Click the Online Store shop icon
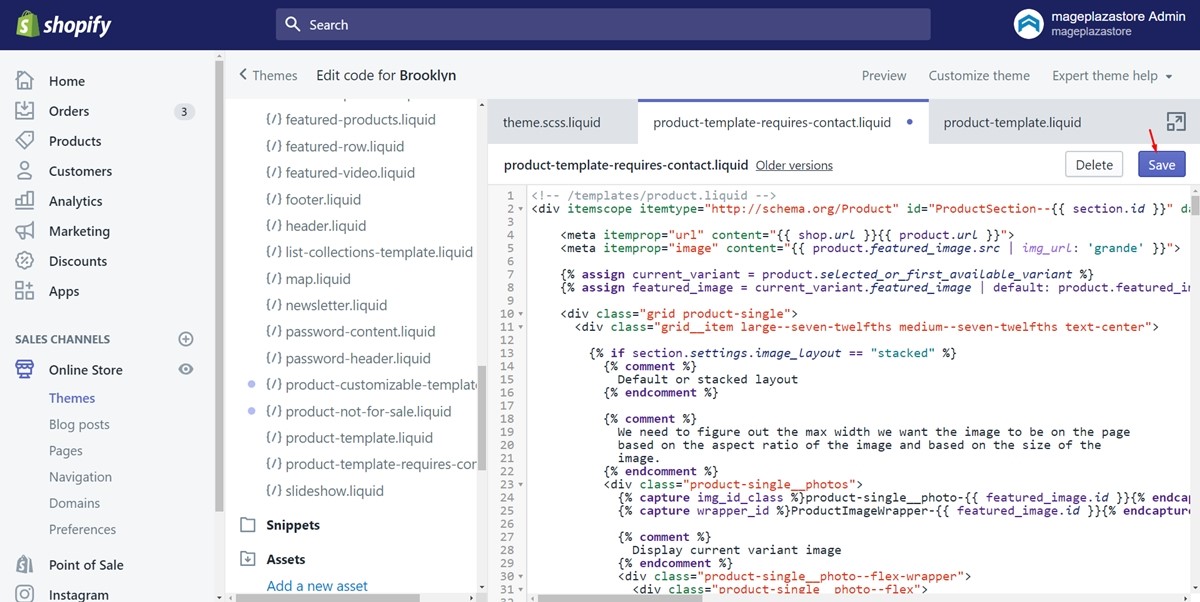Screen dimensions: 1200x602 [25, 370]
